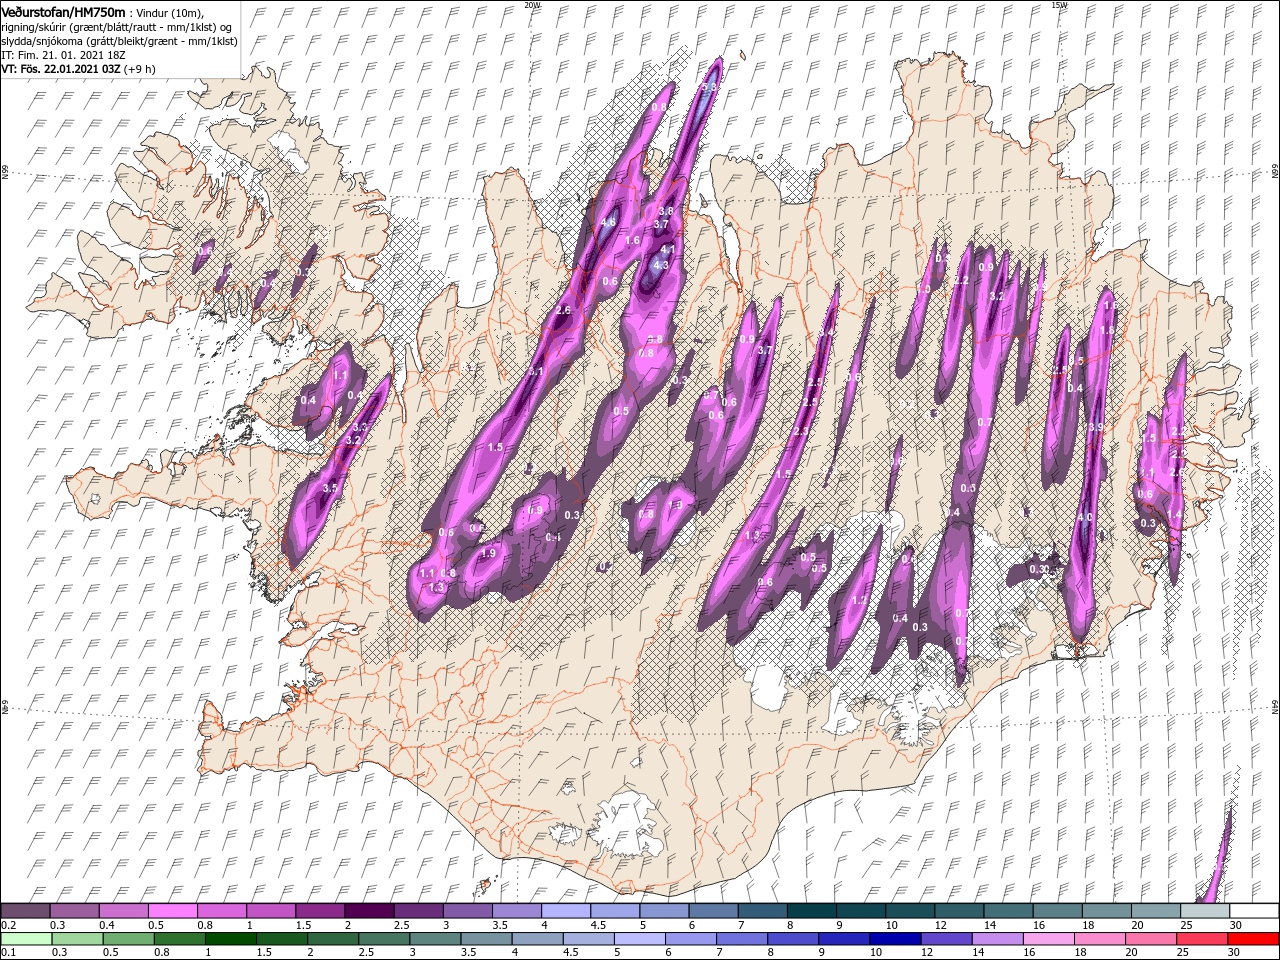
Task: Click the upper-row steel-blue swatch above label 6
Action: 713,911
